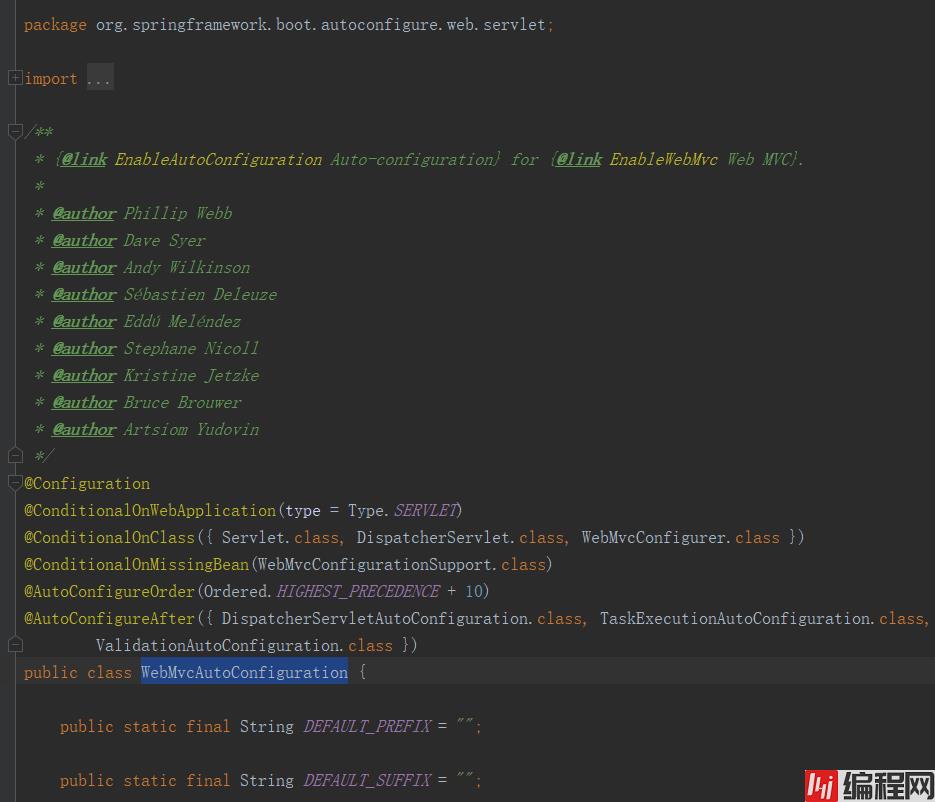Click the highlighted WebMvcAutoConfiguration class name
935x802 pixels.
(244, 672)
